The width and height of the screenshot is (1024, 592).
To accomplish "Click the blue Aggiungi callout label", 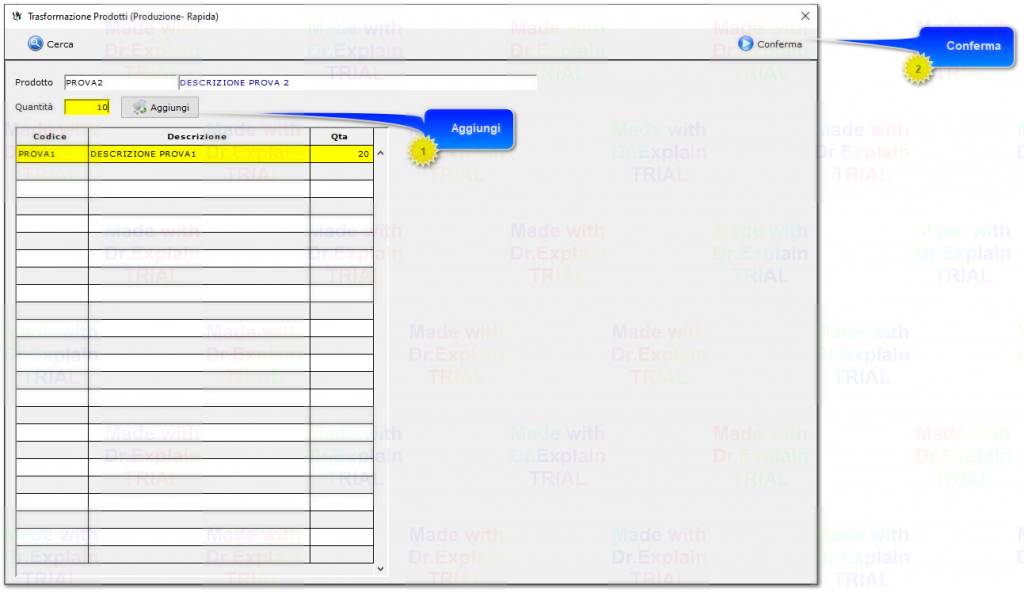I will (474, 129).
